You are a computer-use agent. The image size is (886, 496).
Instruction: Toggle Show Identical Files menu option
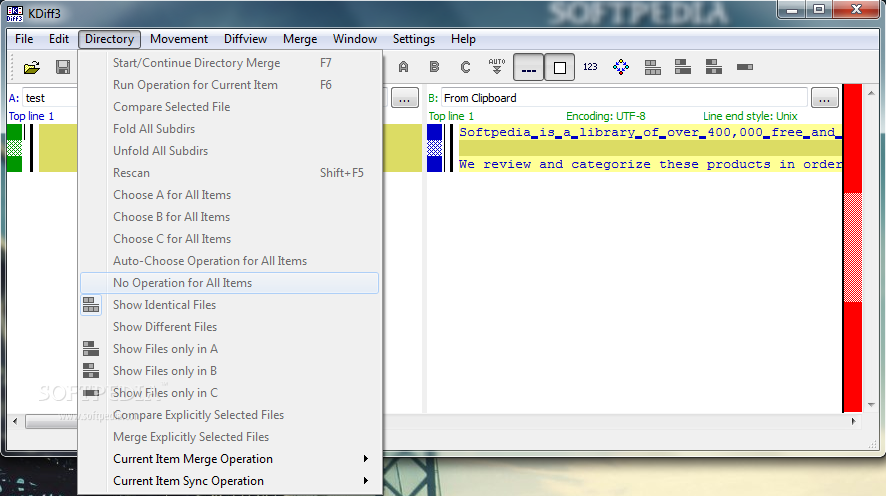229,305
